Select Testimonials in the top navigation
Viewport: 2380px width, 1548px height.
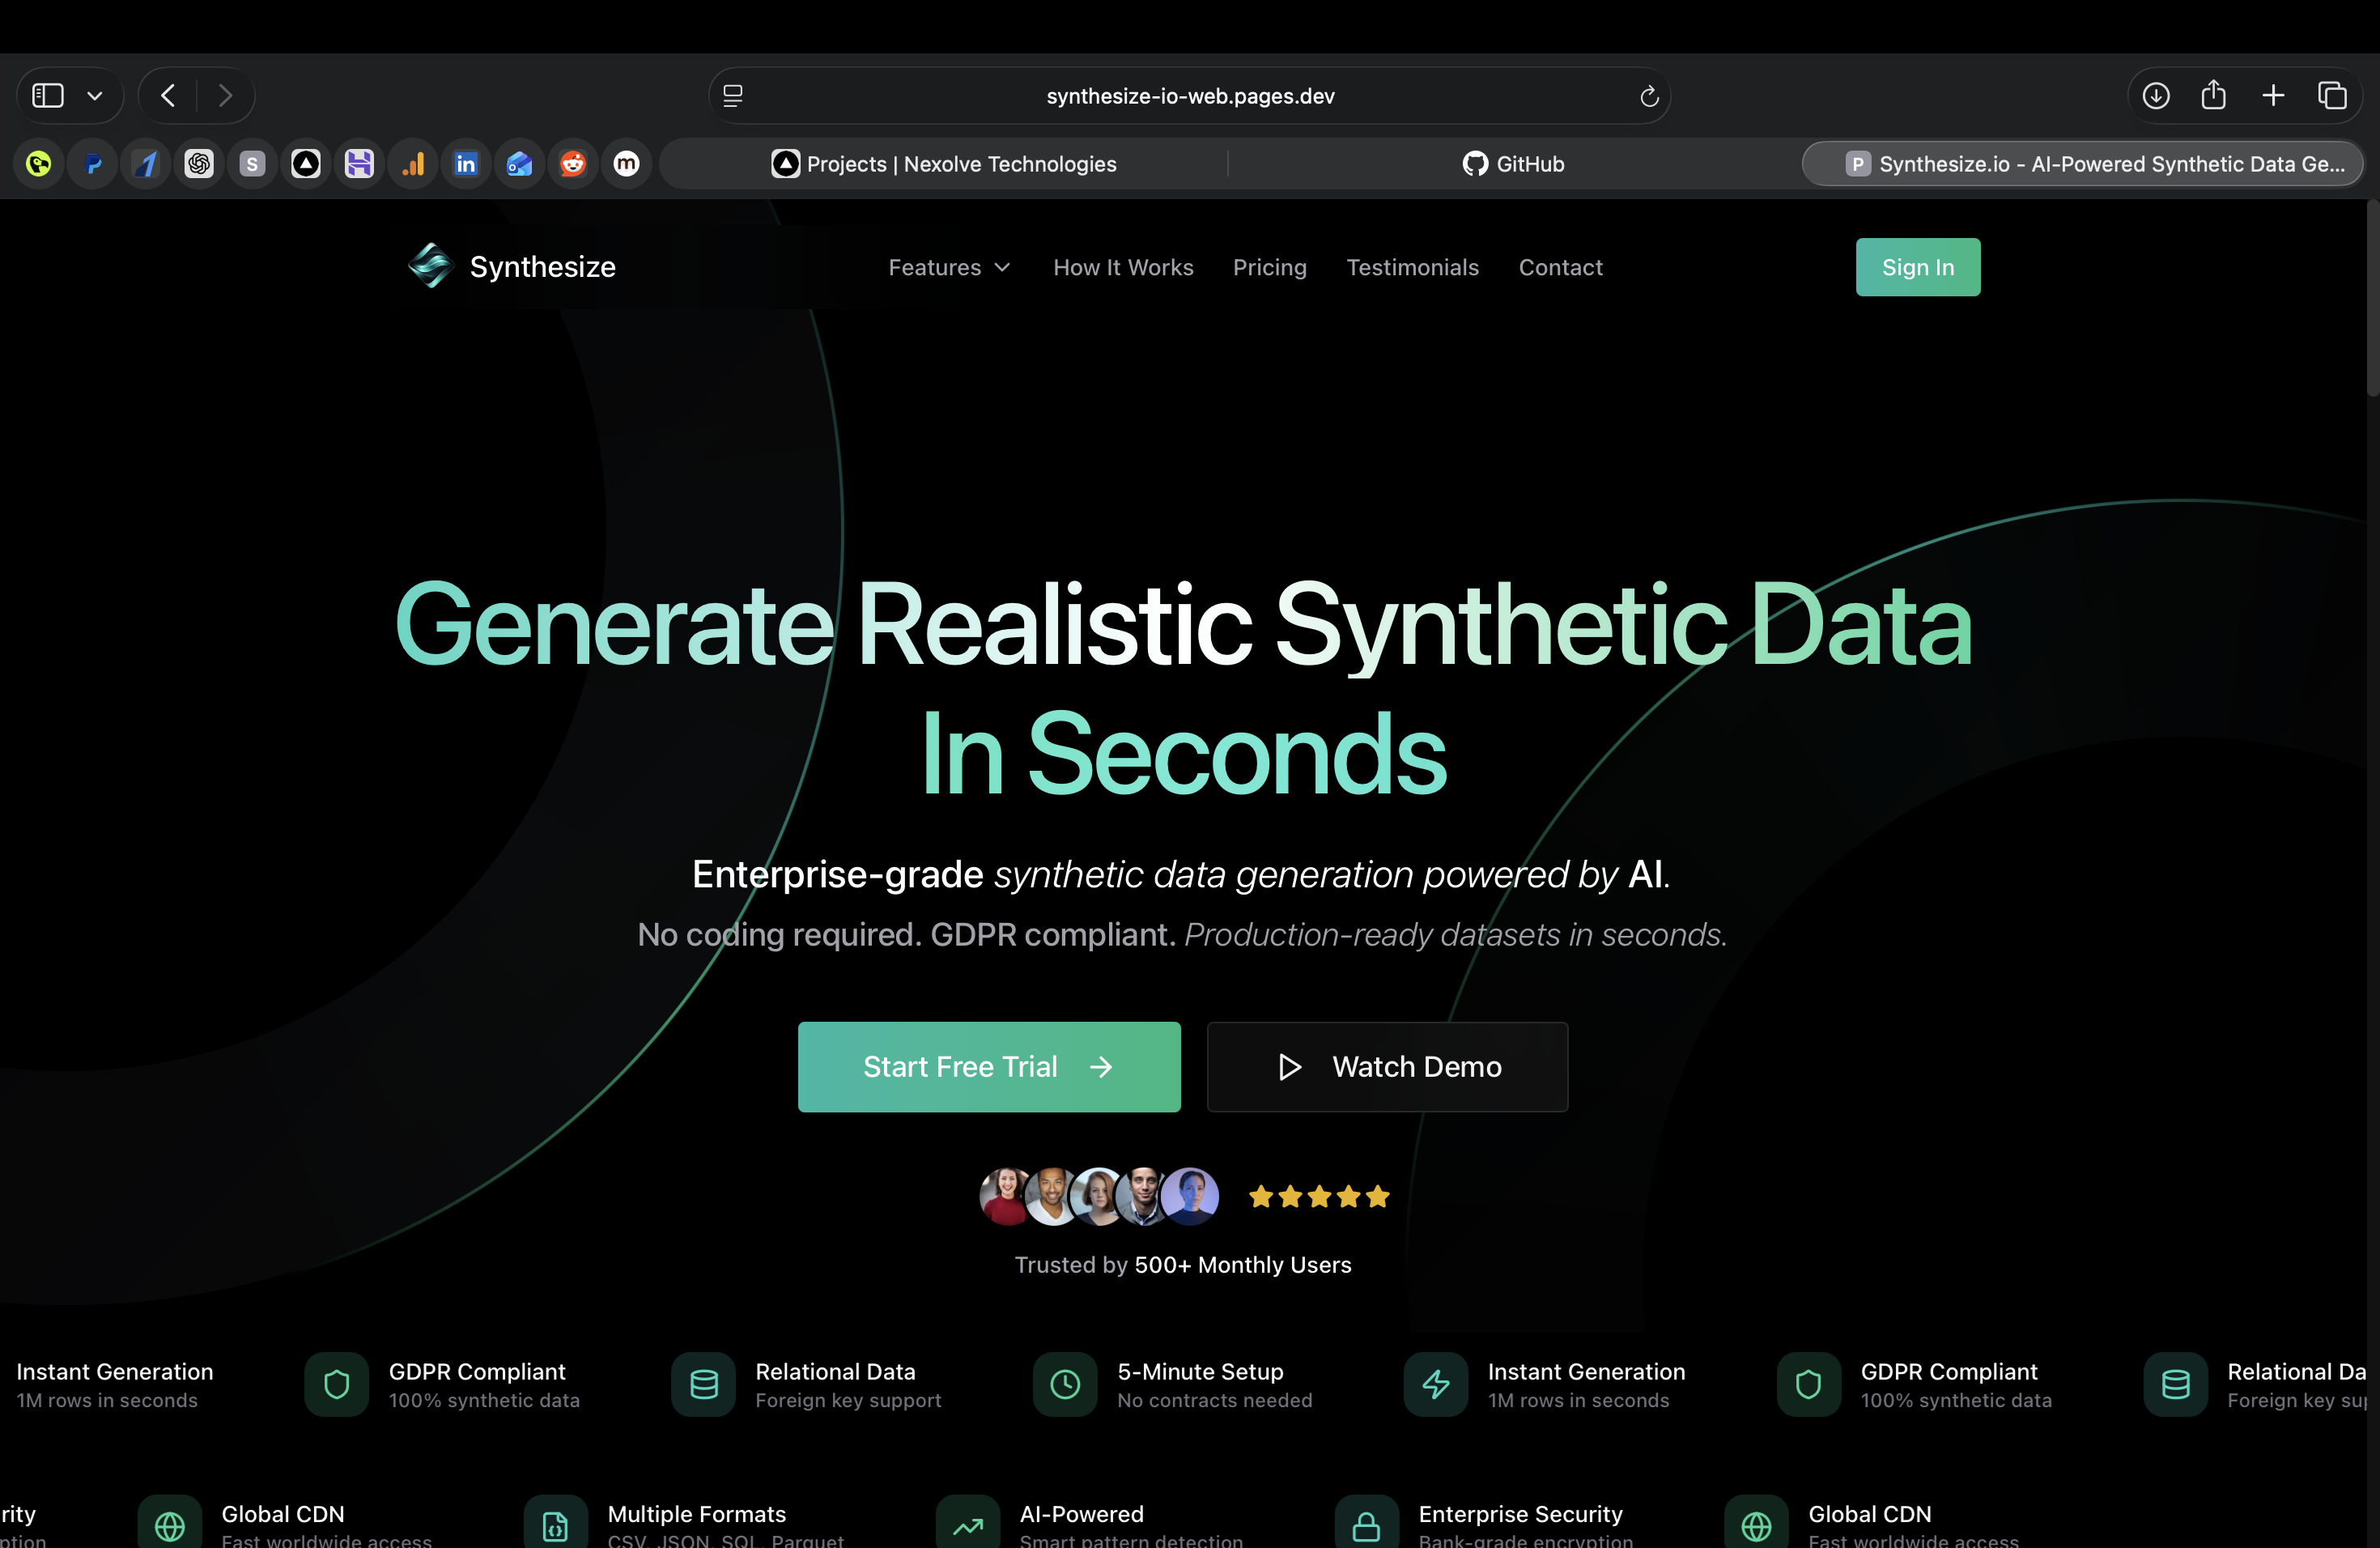pyautogui.click(x=1412, y=267)
